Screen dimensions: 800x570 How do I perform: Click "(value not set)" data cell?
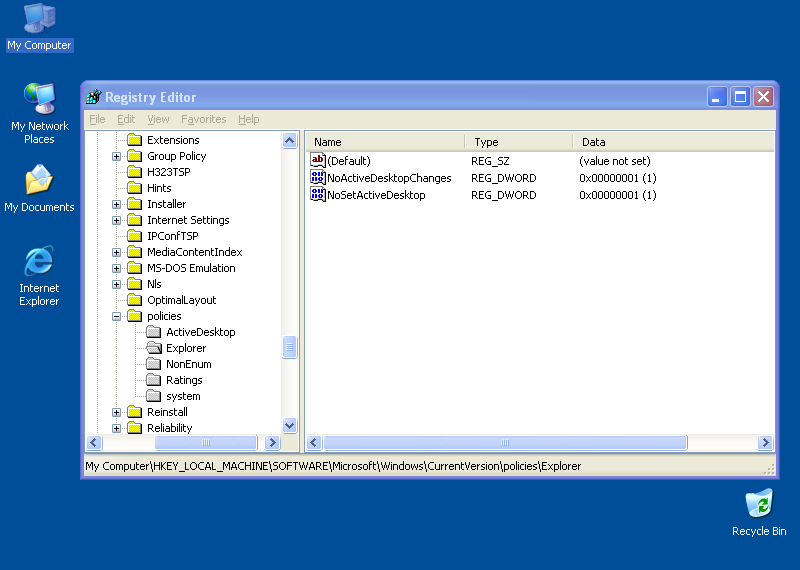(x=615, y=161)
